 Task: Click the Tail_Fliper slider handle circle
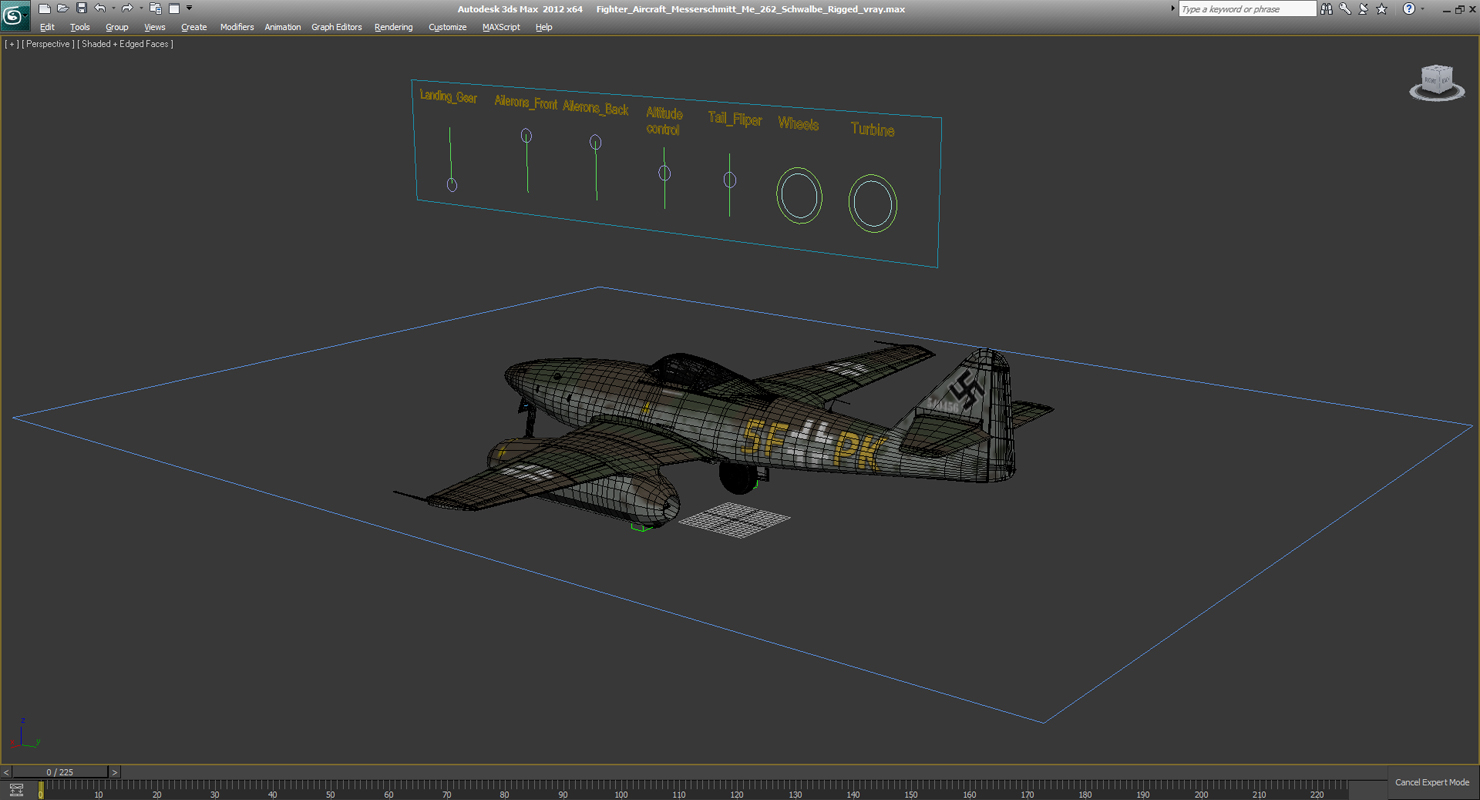[x=730, y=180]
